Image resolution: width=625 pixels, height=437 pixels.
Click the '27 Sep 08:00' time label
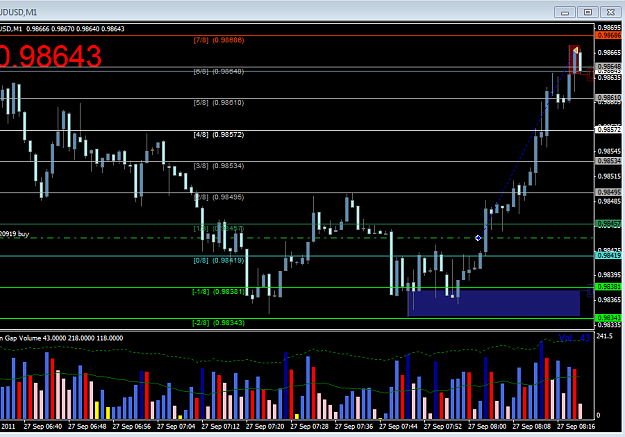(x=487, y=426)
